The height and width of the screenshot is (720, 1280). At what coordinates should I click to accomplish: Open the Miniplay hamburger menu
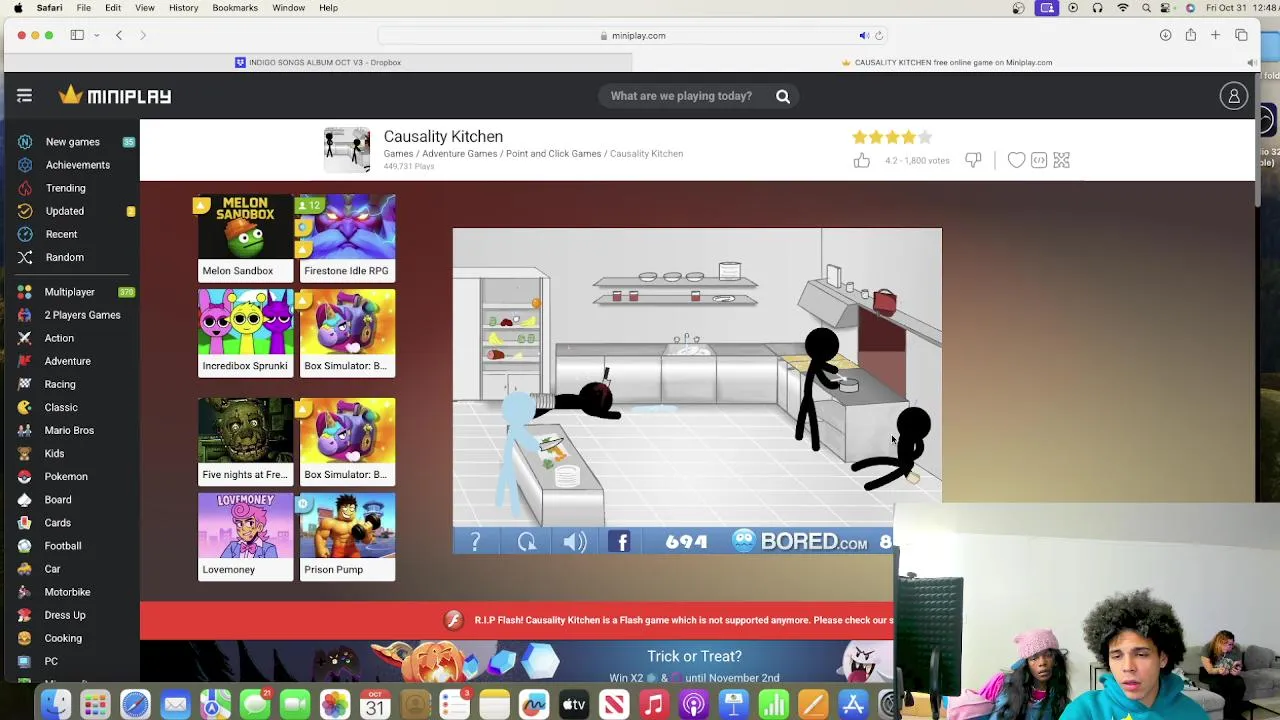(x=24, y=96)
